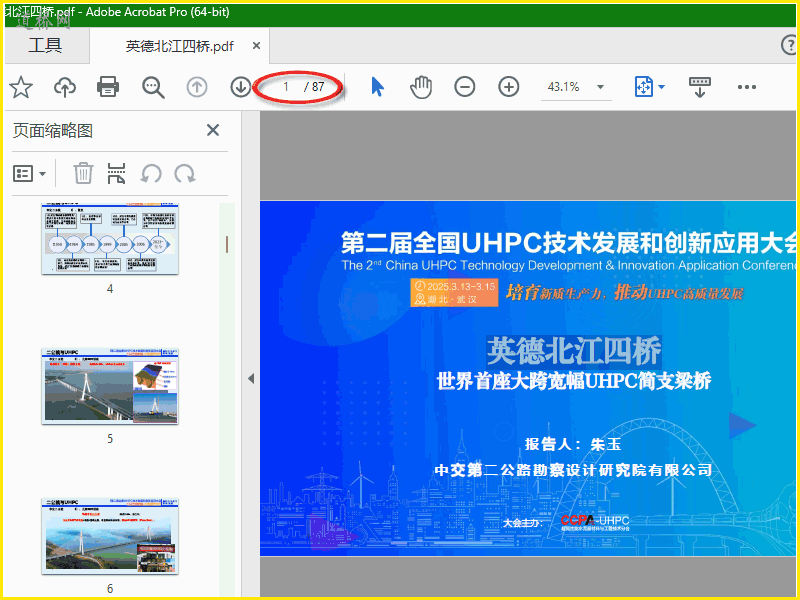Go to next page arrow

point(240,87)
